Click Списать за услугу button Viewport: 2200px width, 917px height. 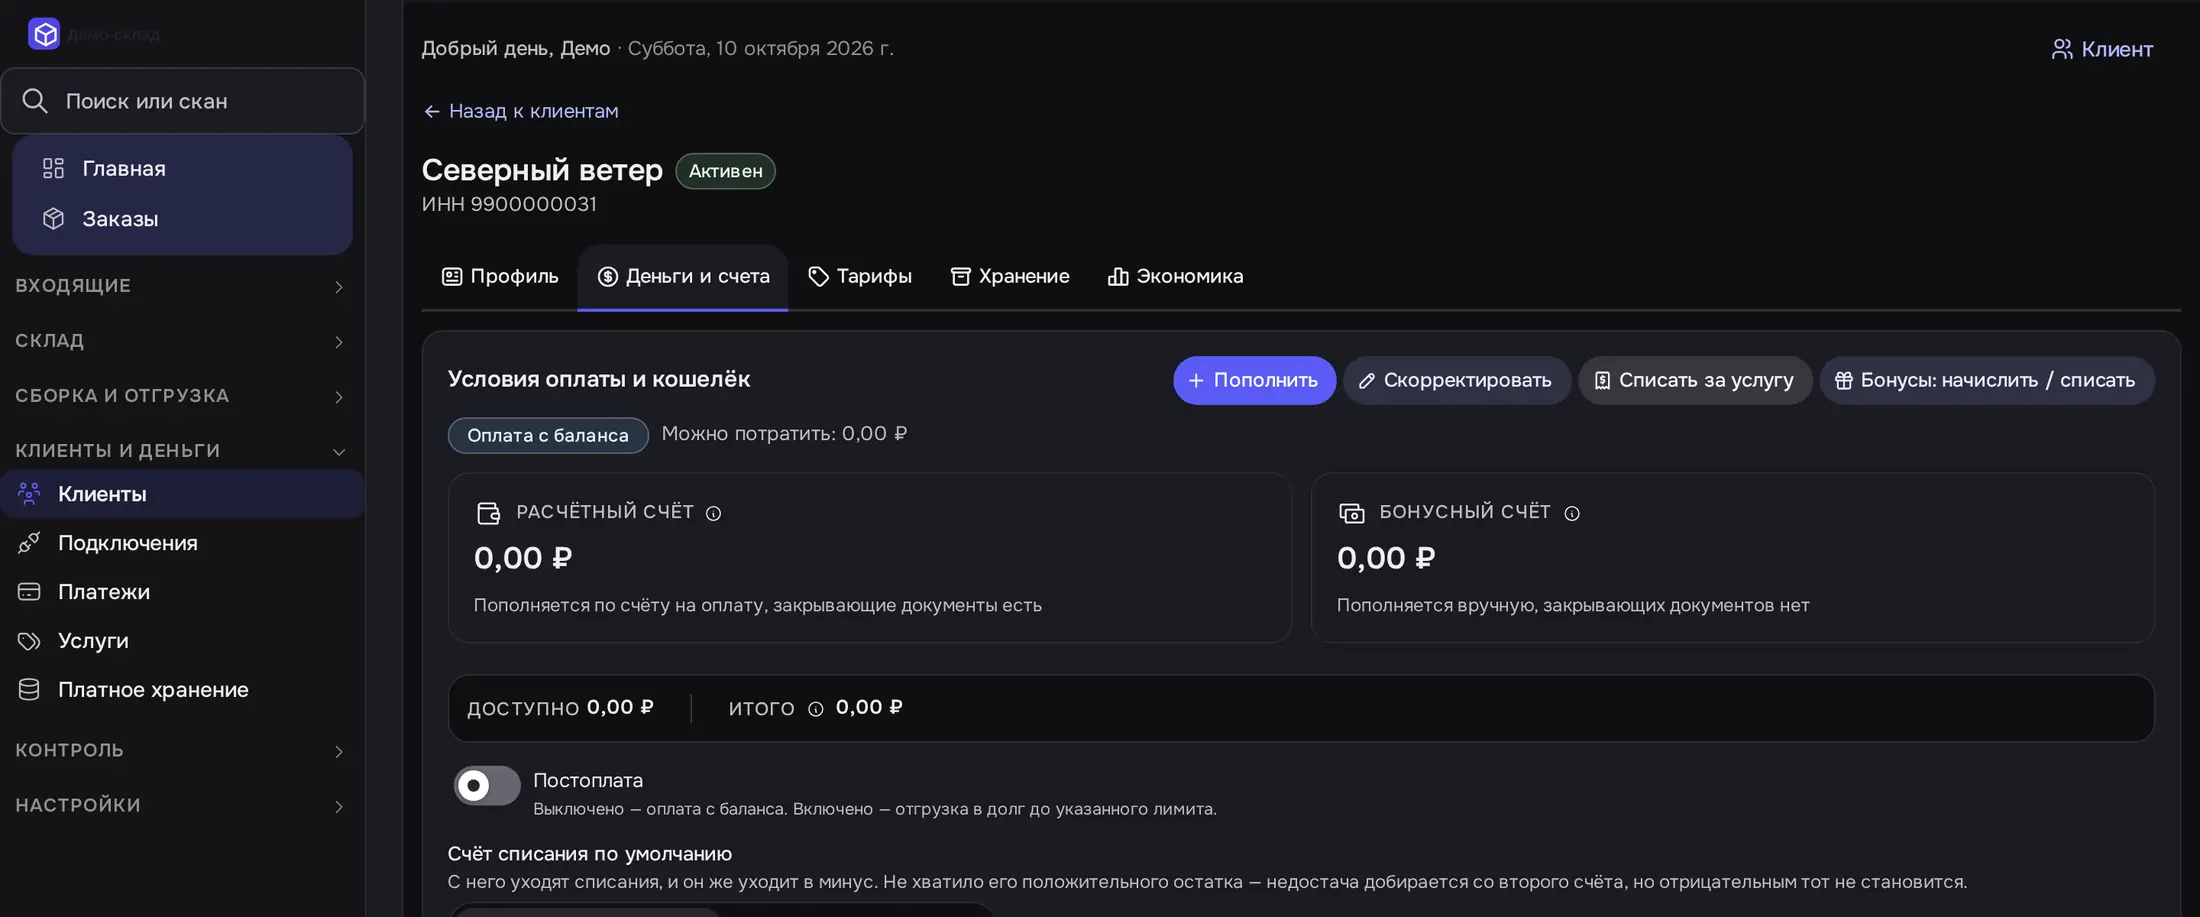pos(1695,381)
